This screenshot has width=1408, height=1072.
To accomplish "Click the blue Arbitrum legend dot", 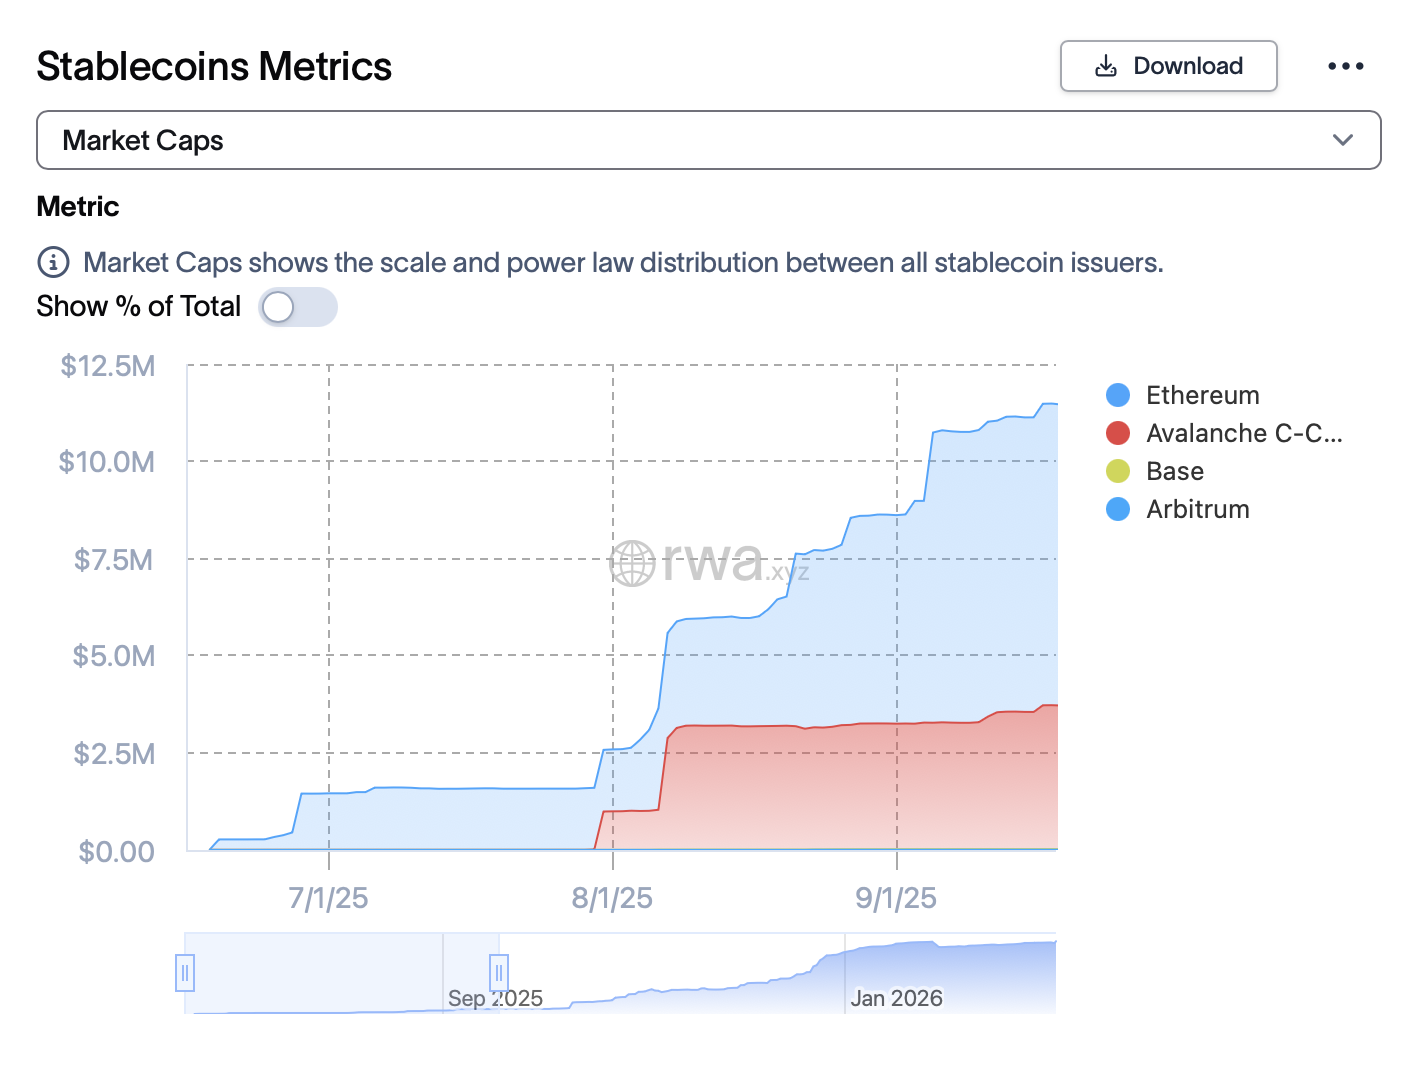I will [1117, 509].
